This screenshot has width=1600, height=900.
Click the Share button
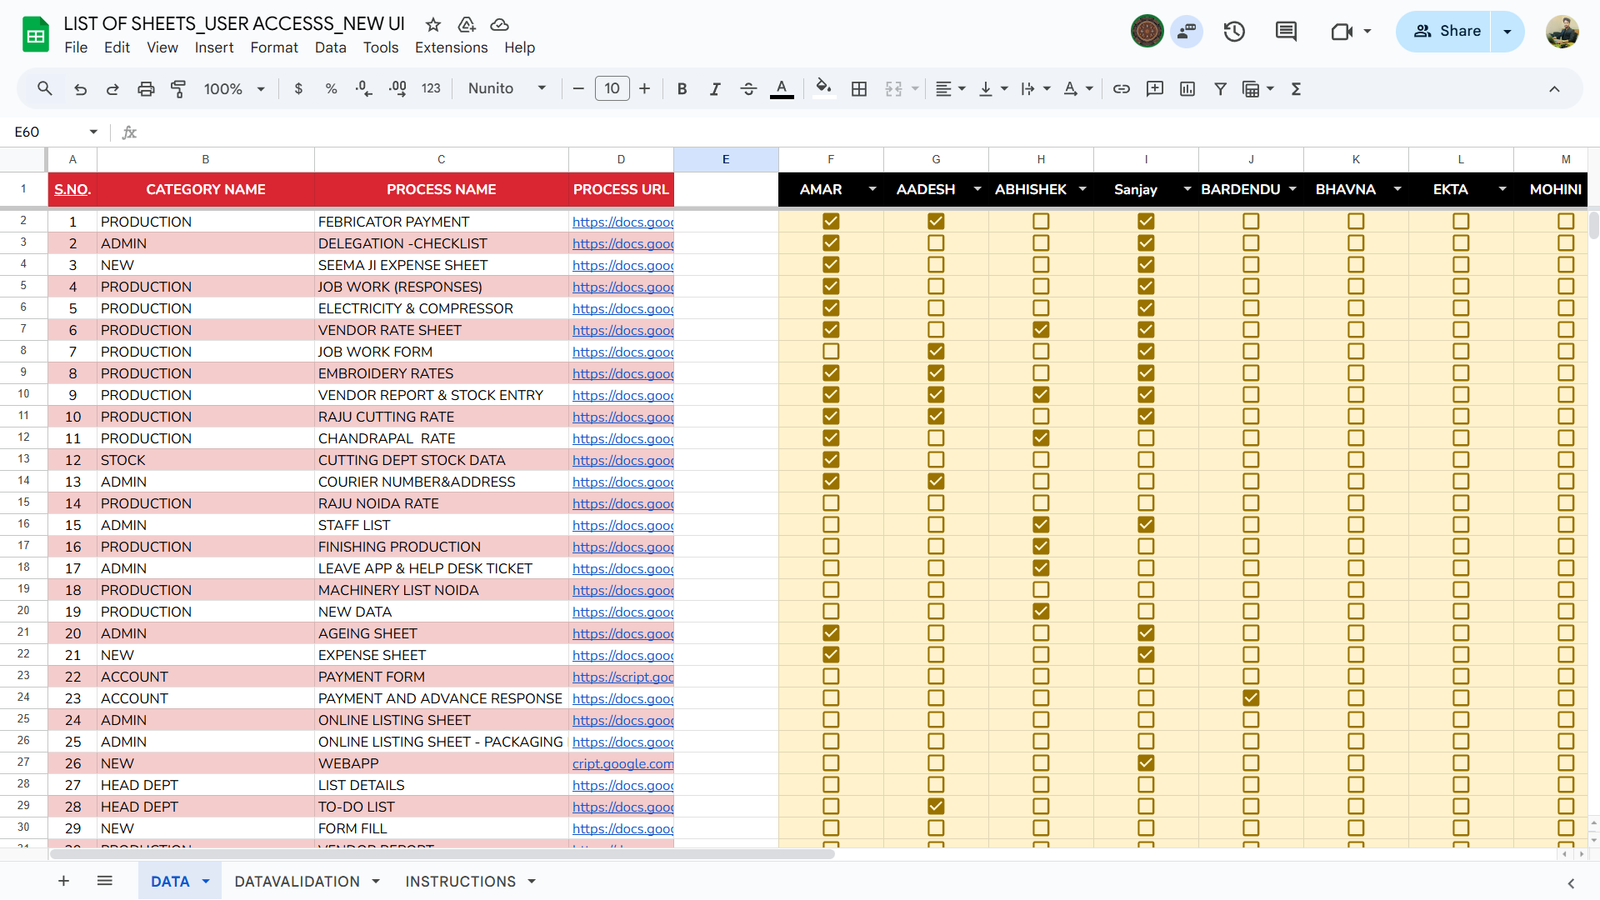point(1445,31)
